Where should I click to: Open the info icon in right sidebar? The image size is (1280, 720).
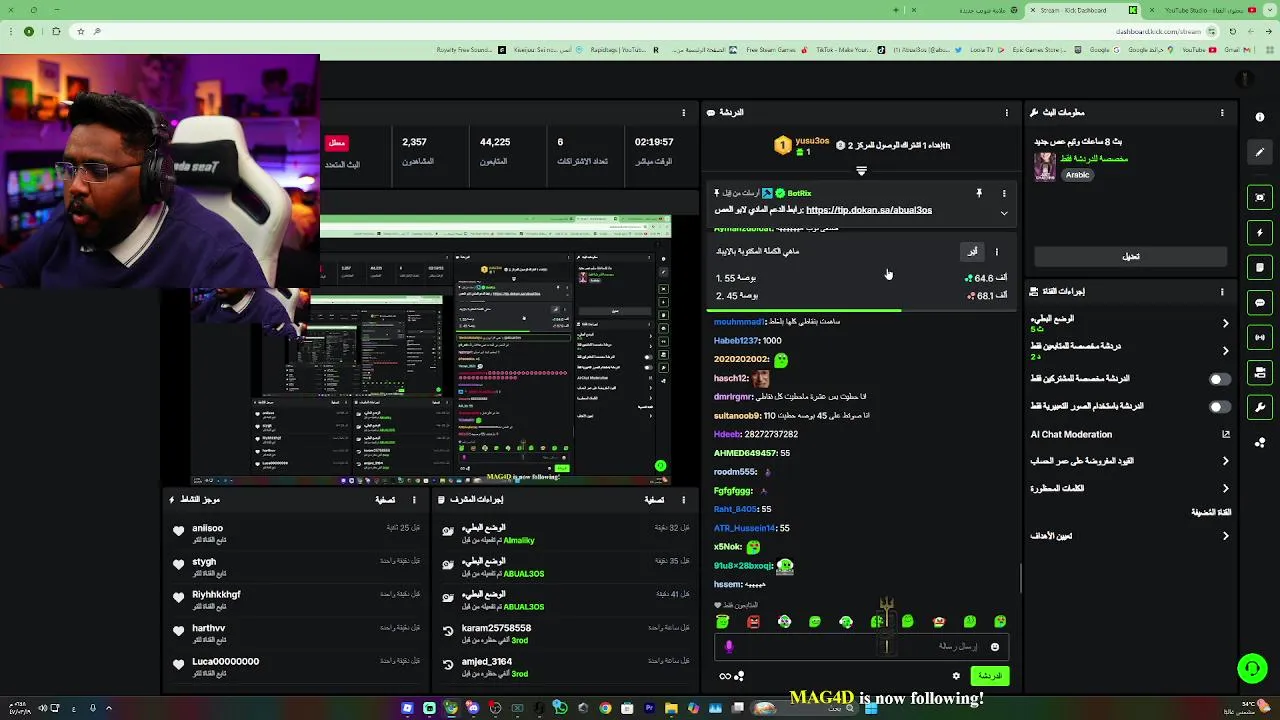[1260, 117]
